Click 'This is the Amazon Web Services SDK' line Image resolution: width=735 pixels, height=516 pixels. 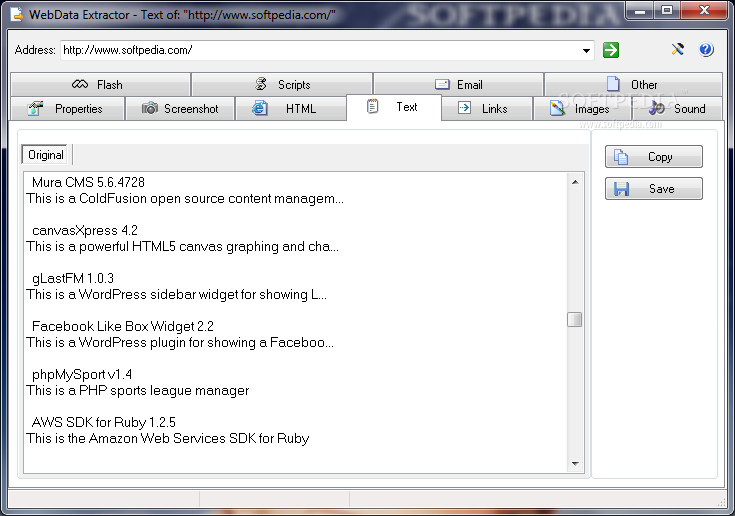(x=168, y=439)
